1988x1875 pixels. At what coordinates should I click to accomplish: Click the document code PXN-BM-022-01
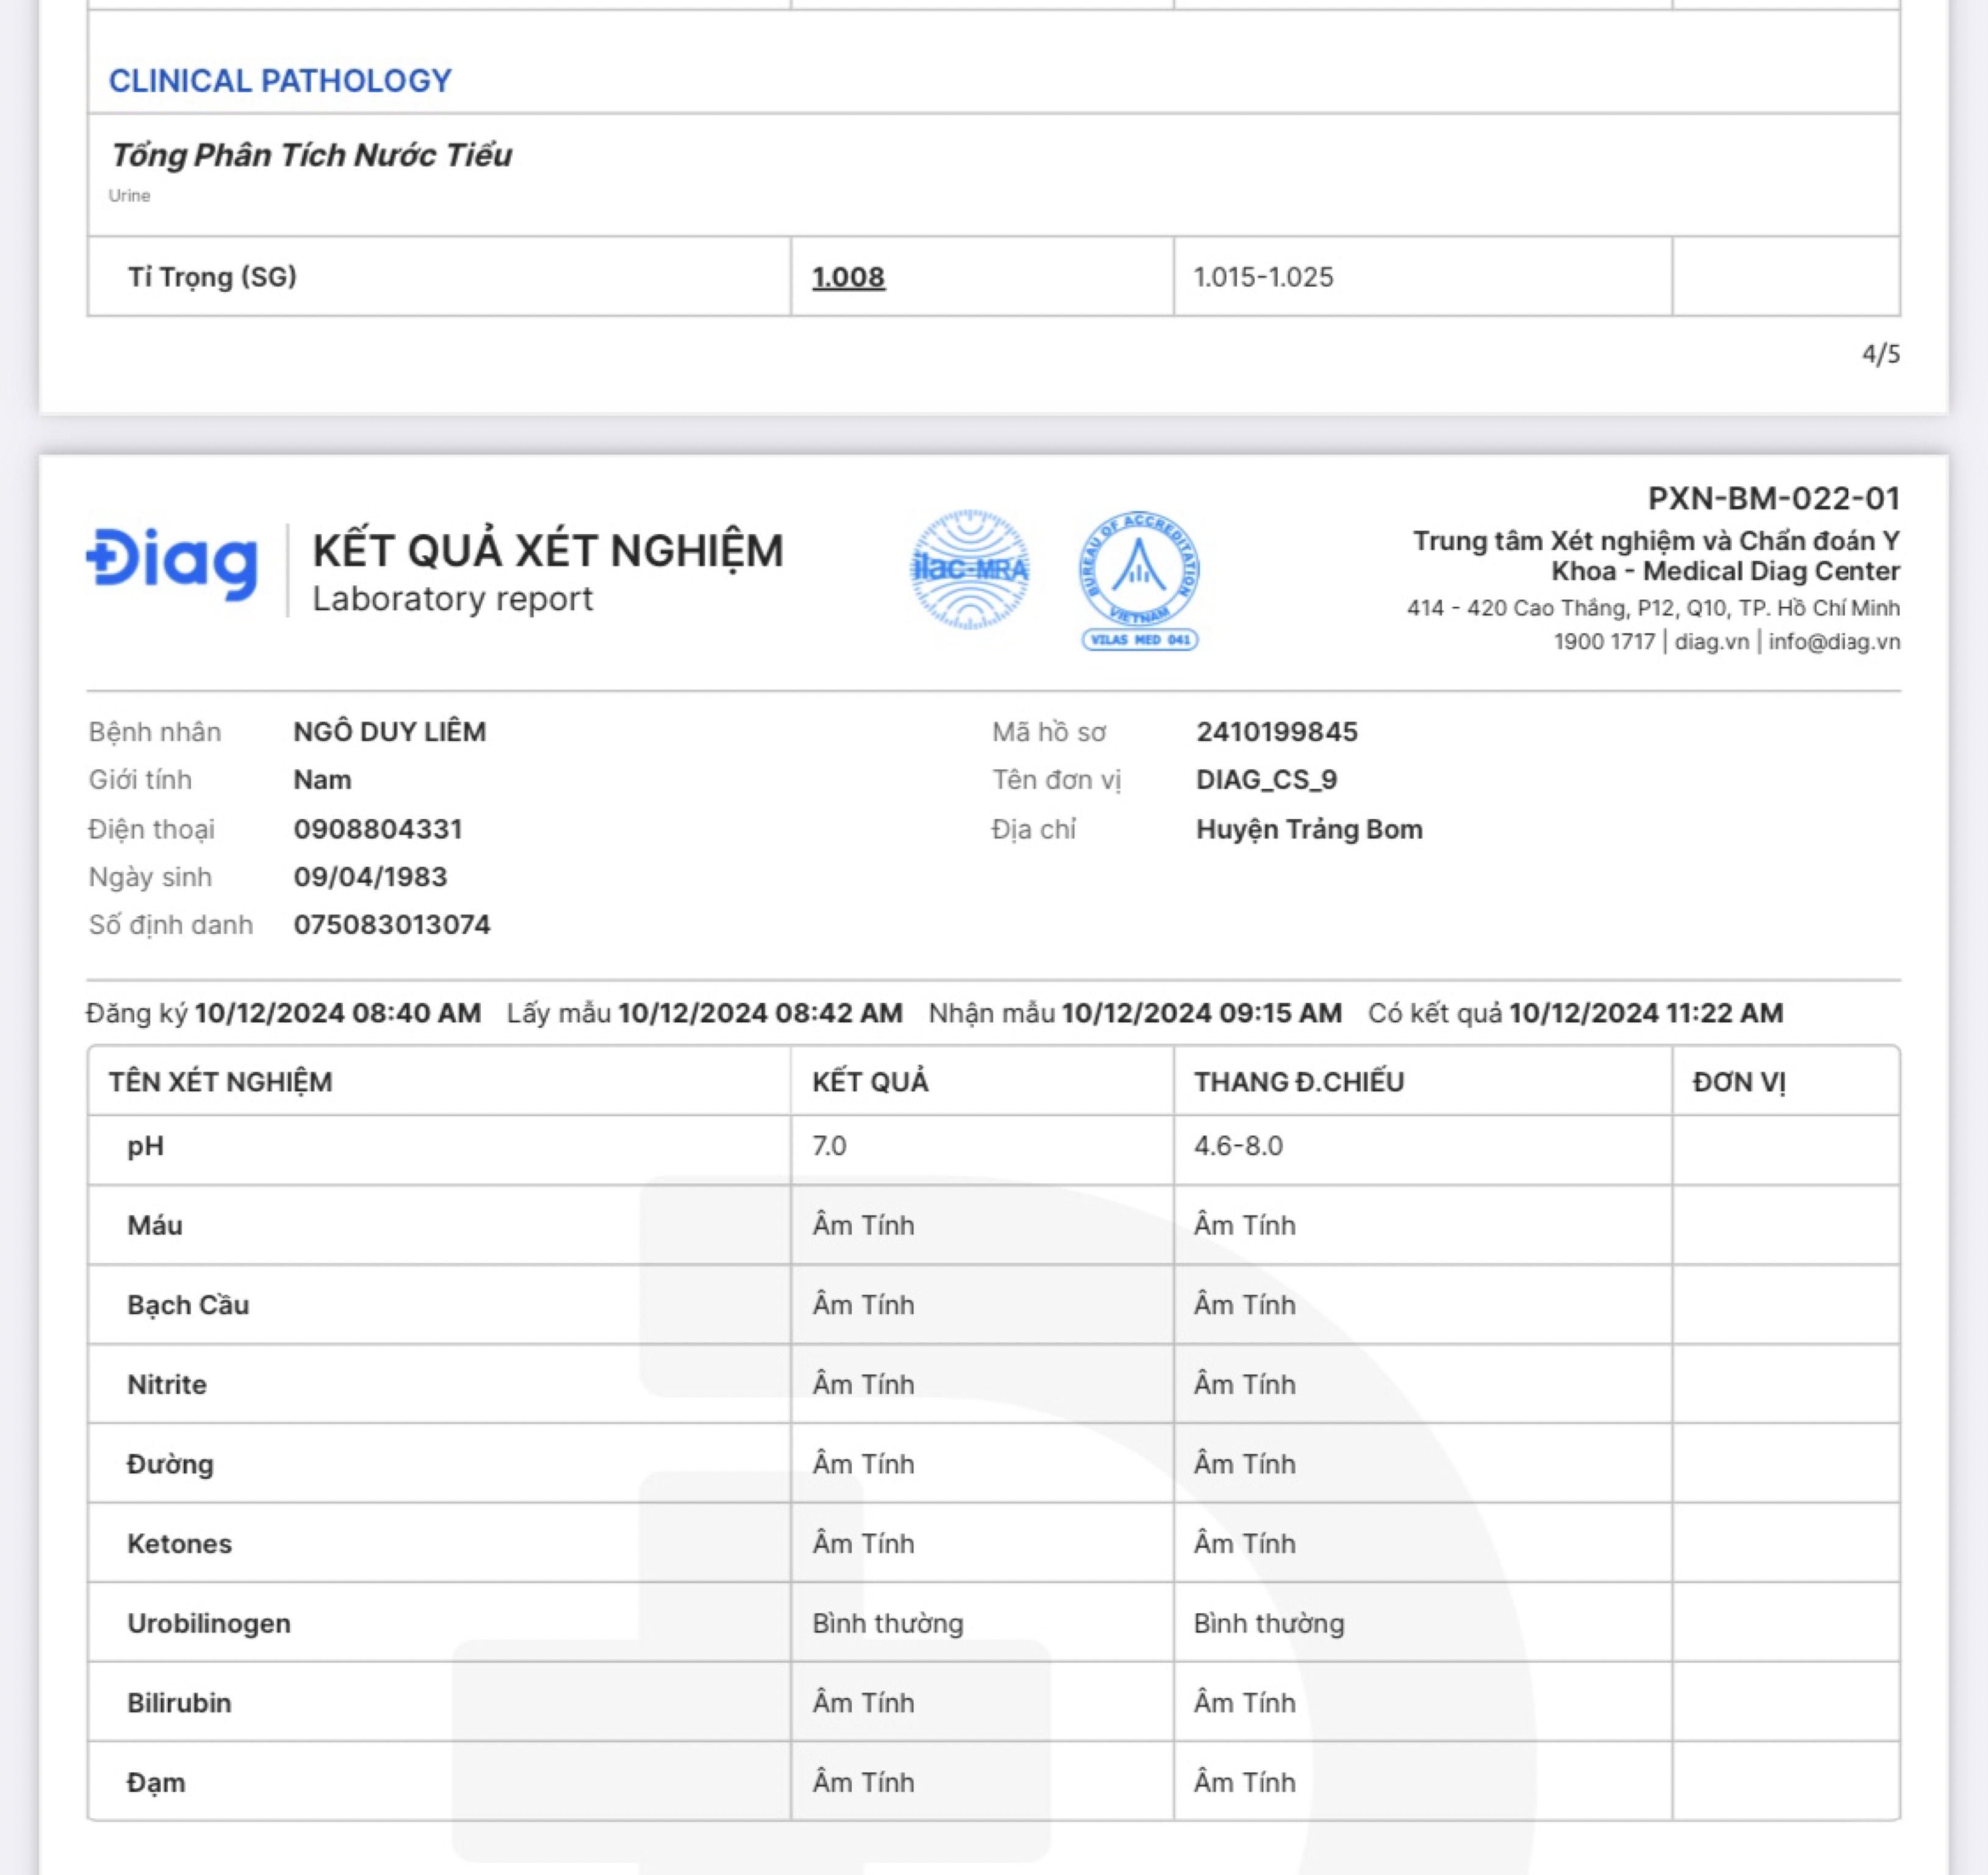click(x=1773, y=498)
